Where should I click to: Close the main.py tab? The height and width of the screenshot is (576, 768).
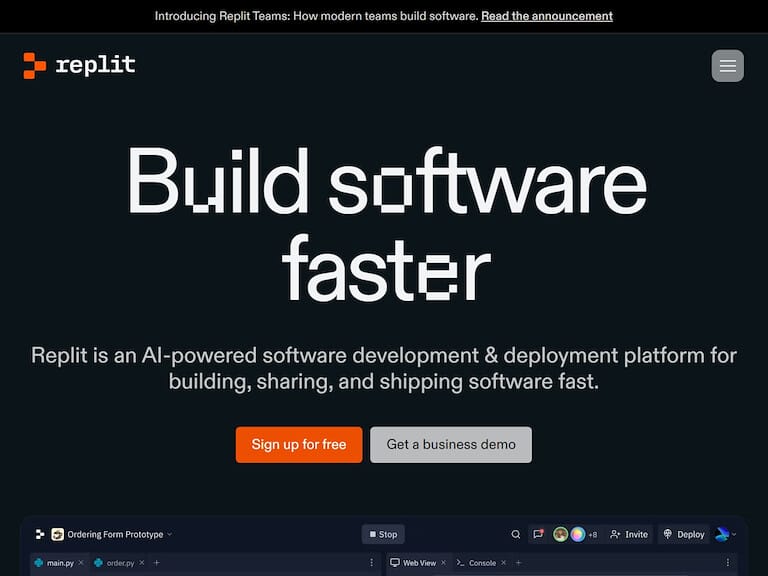(82, 563)
